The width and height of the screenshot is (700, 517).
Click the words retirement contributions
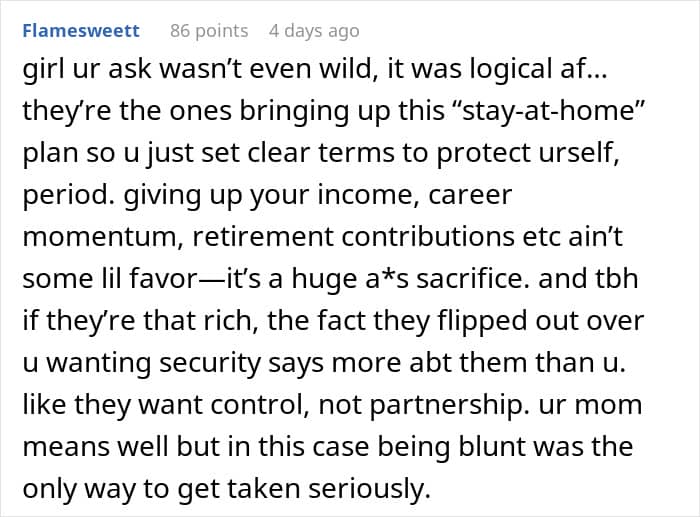[353, 237]
